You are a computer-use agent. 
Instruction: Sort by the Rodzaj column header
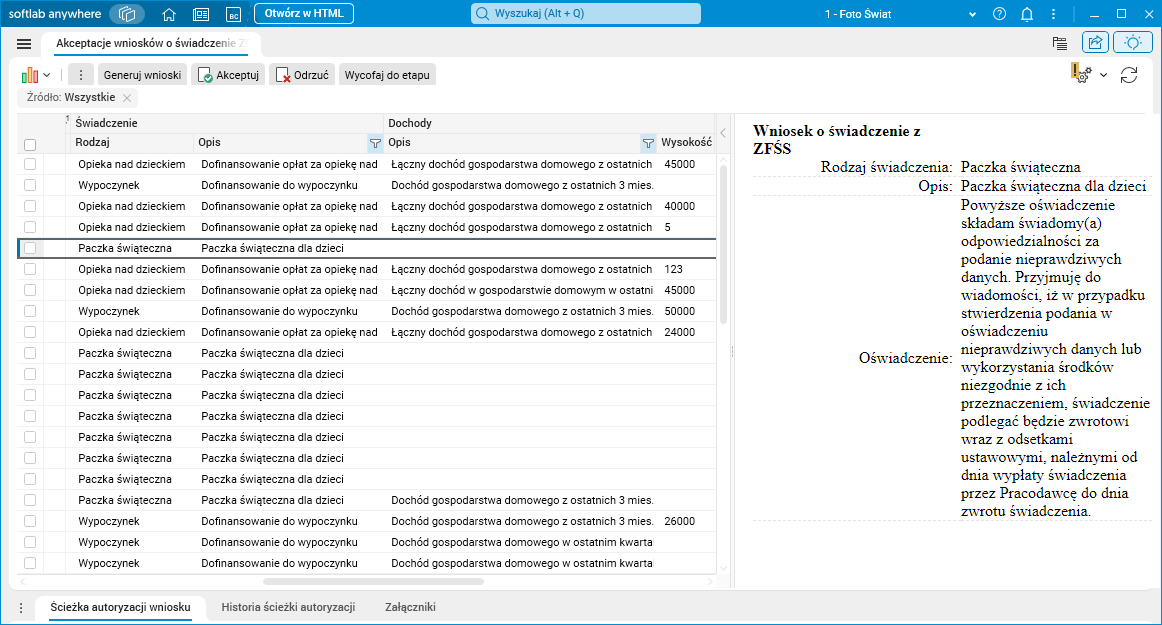point(132,142)
